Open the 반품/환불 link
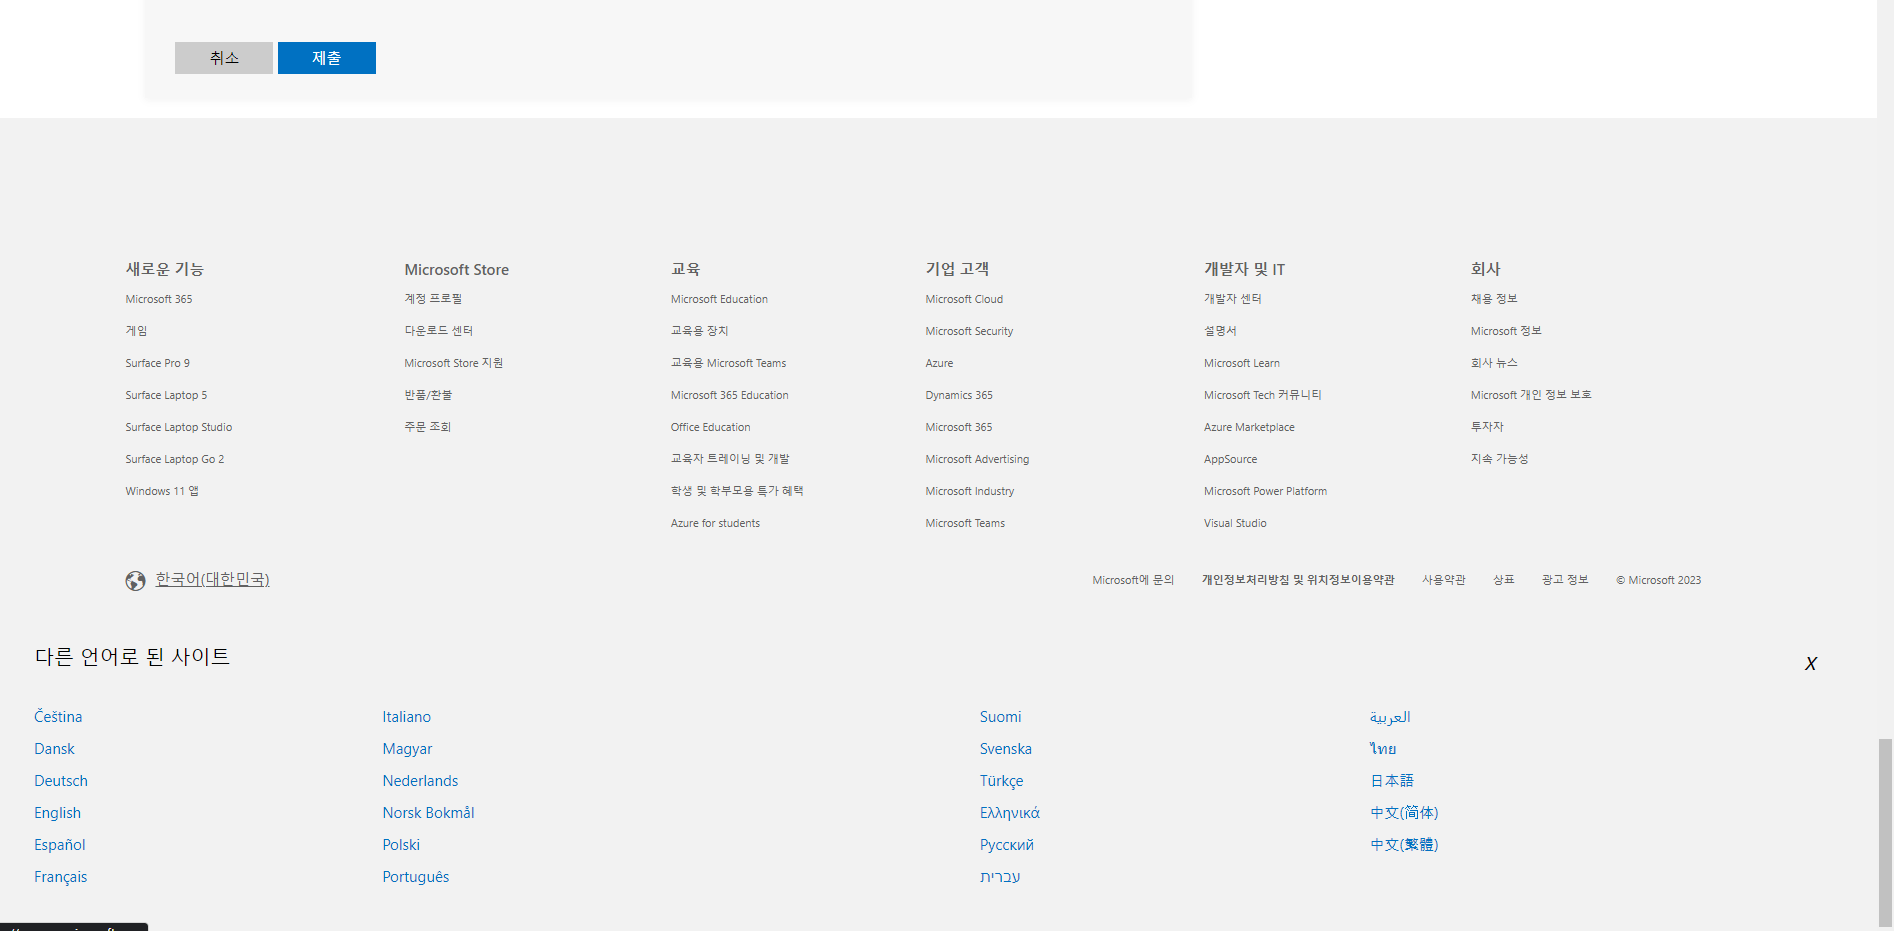The image size is (1894, 931). click(x=428, y=395)
